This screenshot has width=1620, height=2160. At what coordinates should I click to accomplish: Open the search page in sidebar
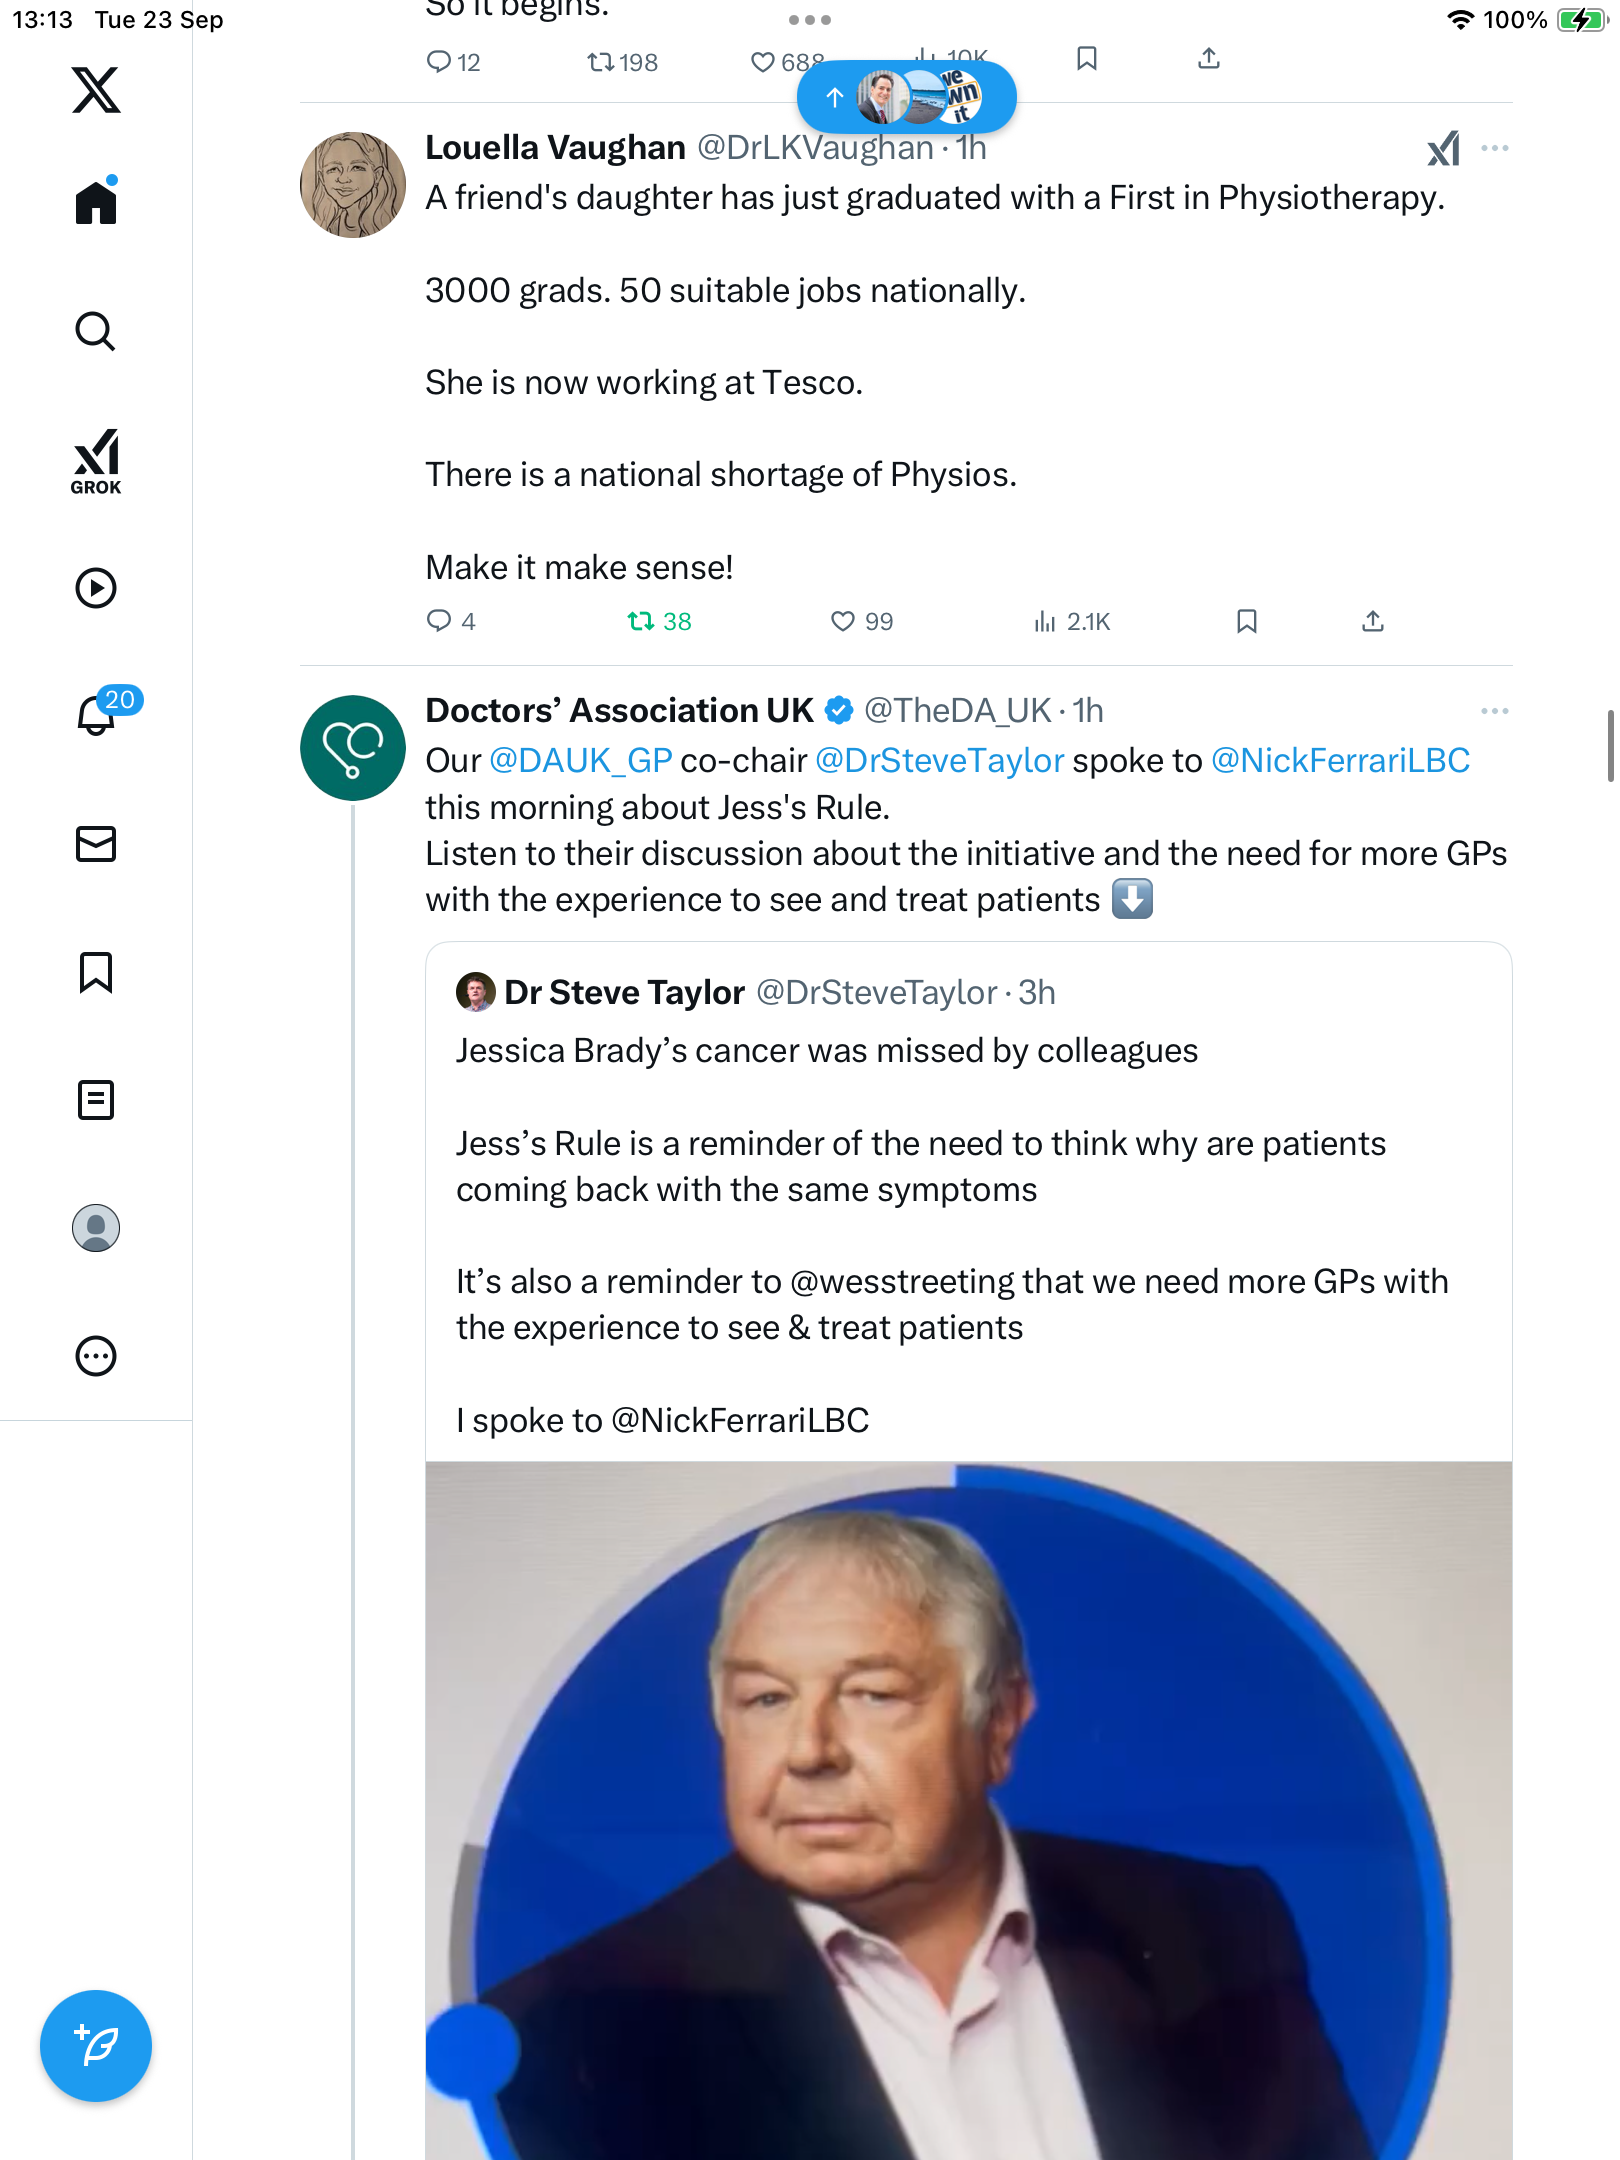click(x=96, y=332)
